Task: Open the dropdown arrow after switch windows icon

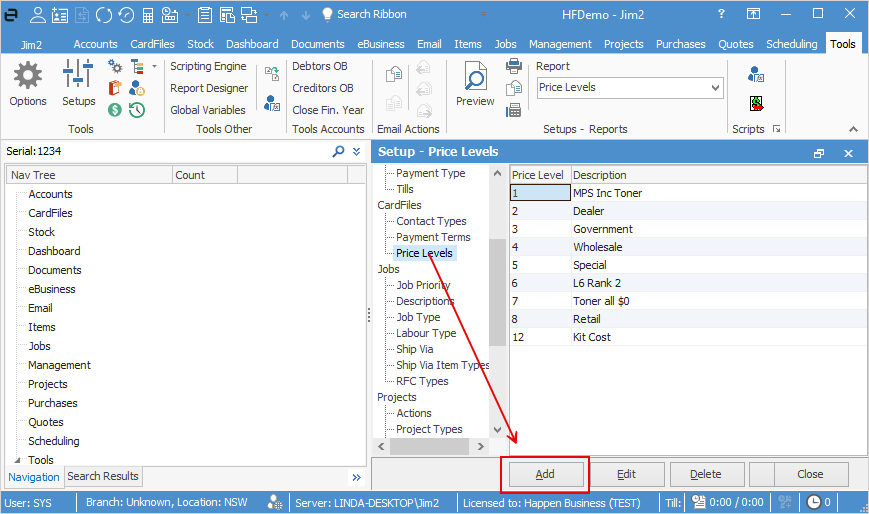Action: [267, 16]
